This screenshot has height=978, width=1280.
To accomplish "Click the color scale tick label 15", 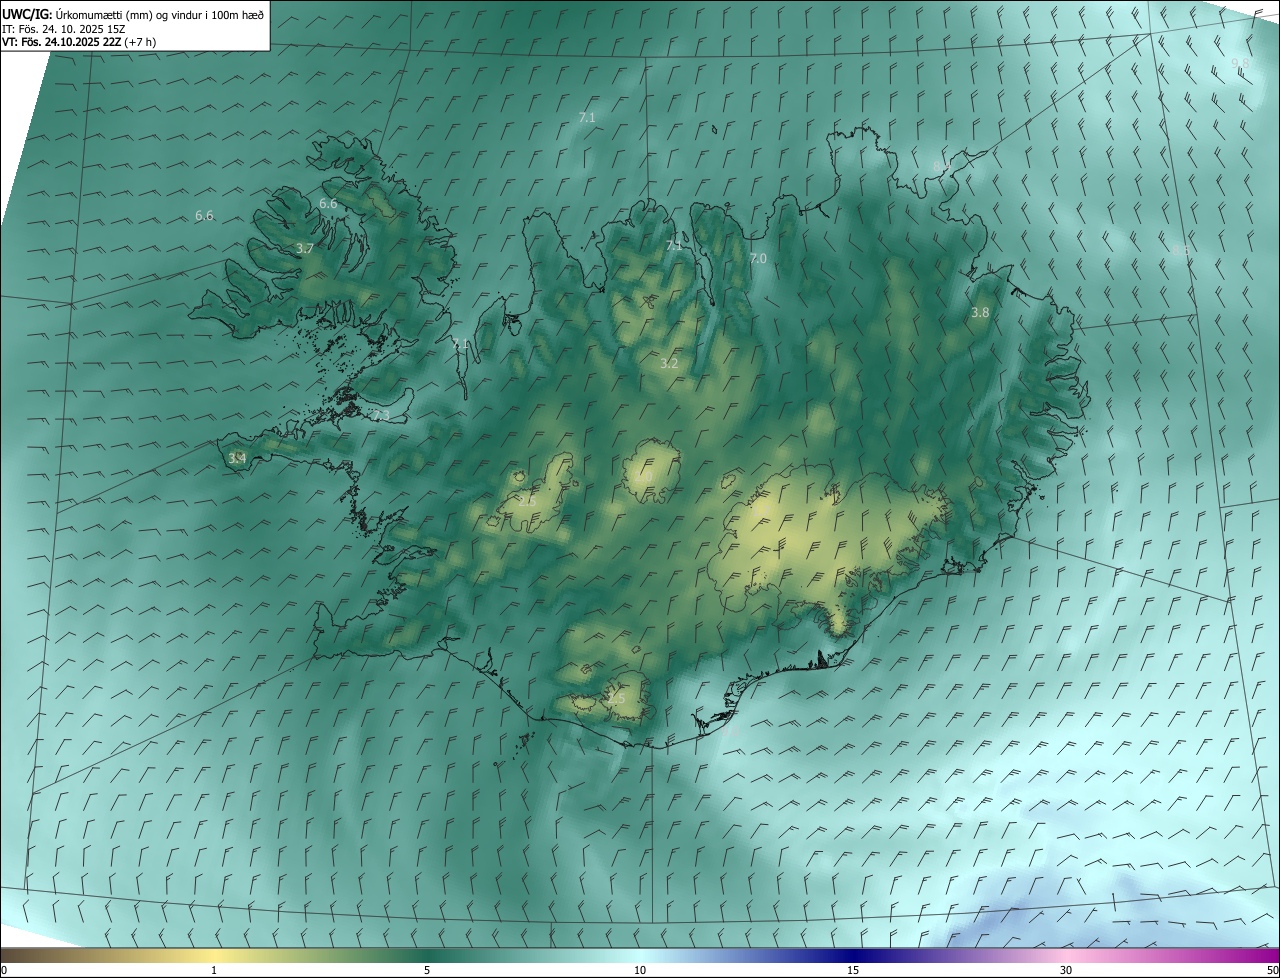I will click(853, 970).
